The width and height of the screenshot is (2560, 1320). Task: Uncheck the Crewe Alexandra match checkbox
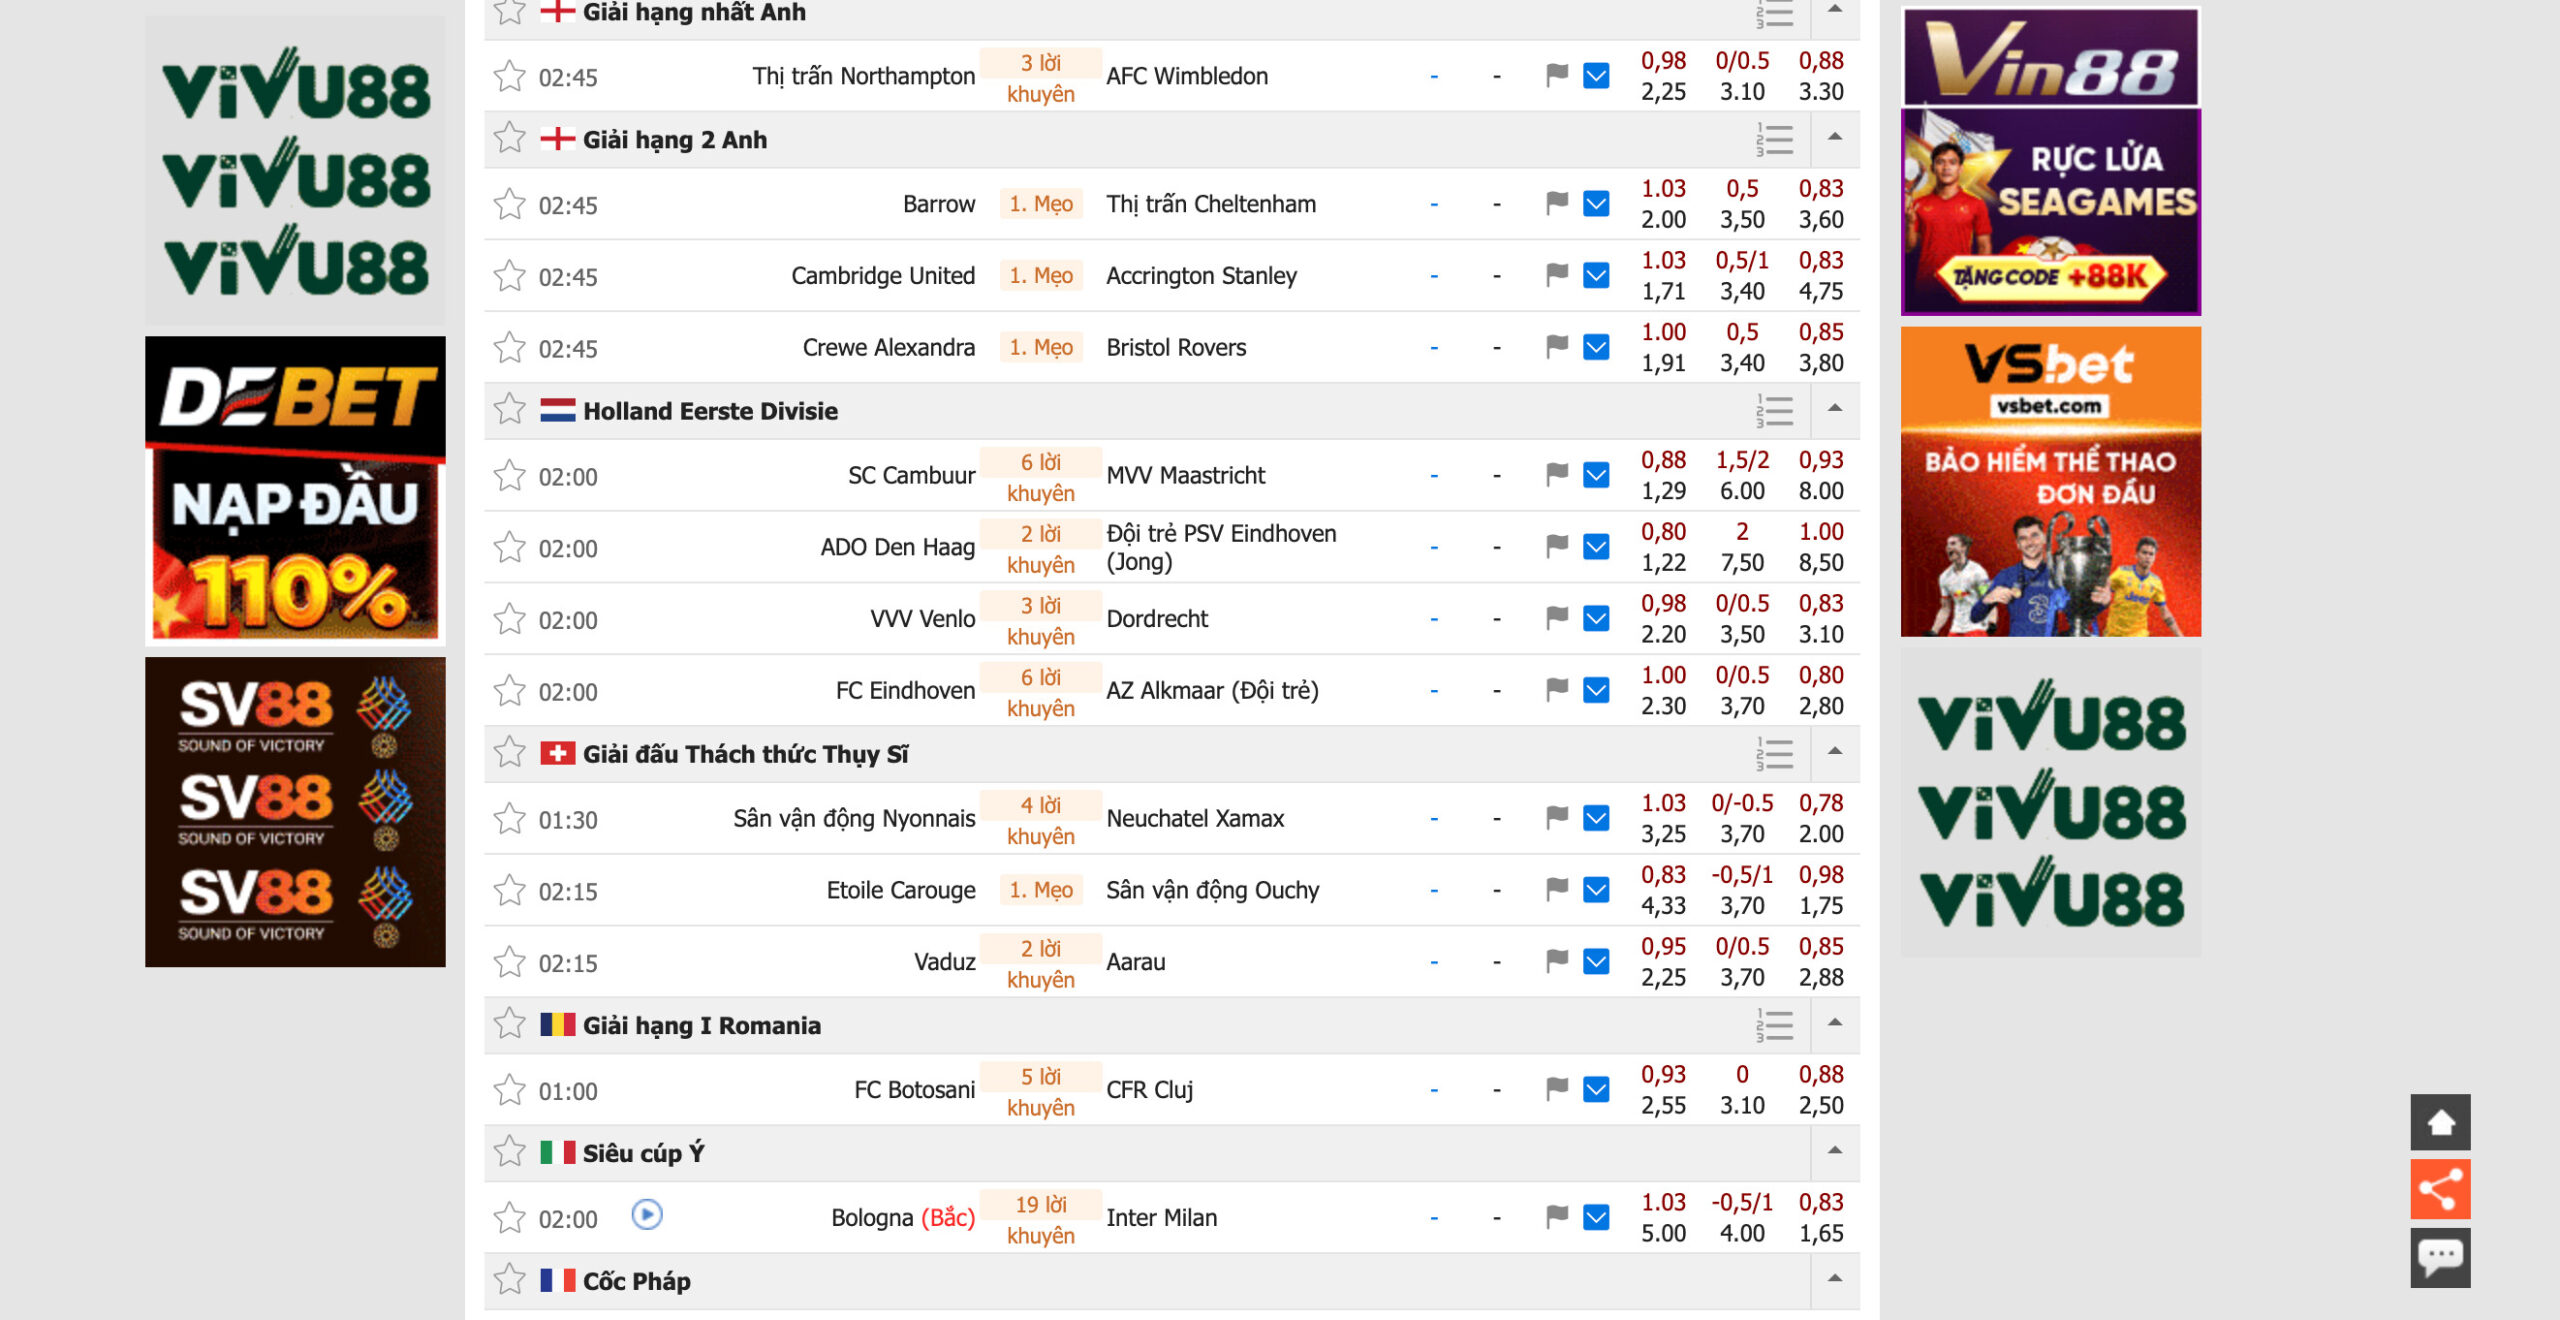(1596, 347)
